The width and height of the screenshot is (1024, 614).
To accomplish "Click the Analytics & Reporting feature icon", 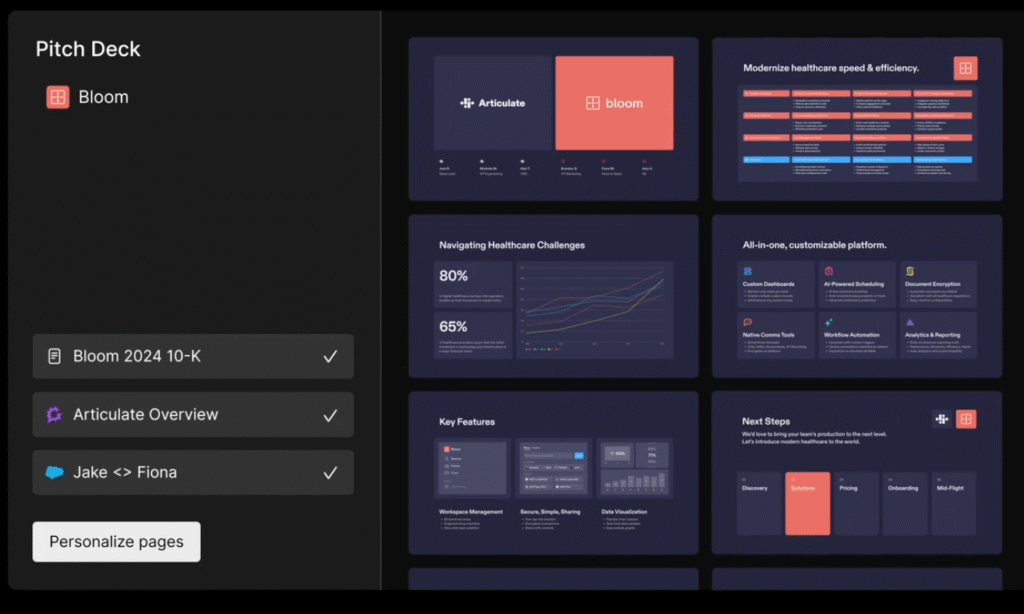I will coord(910,322).
